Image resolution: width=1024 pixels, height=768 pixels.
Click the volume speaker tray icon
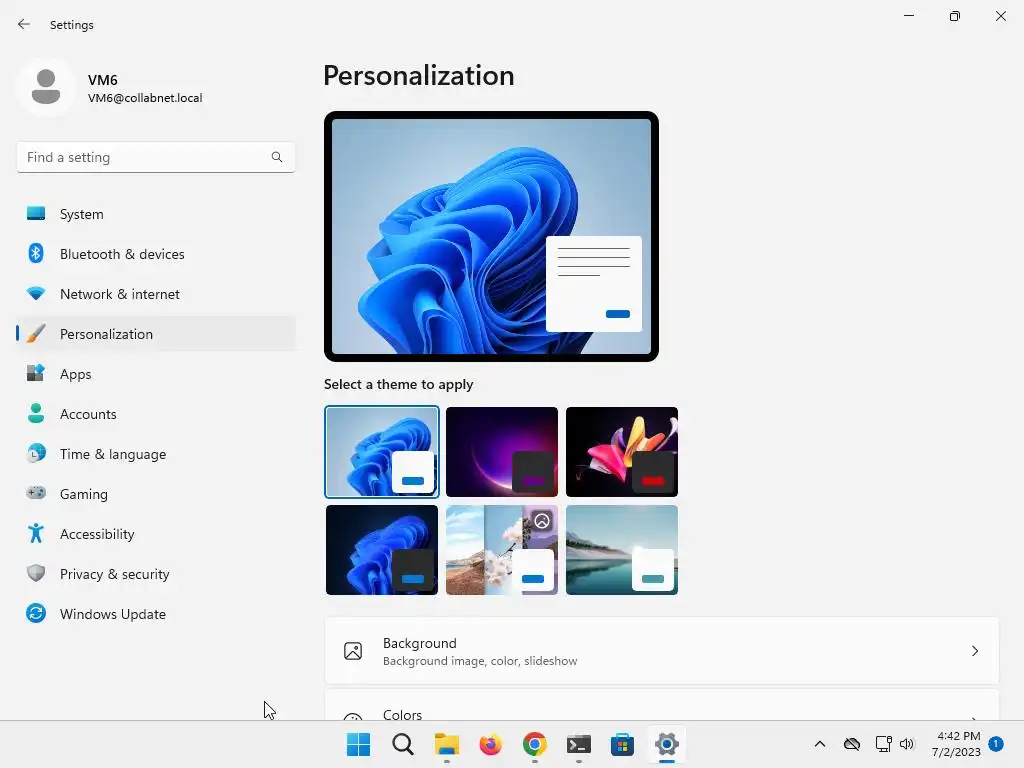point(906,744)
